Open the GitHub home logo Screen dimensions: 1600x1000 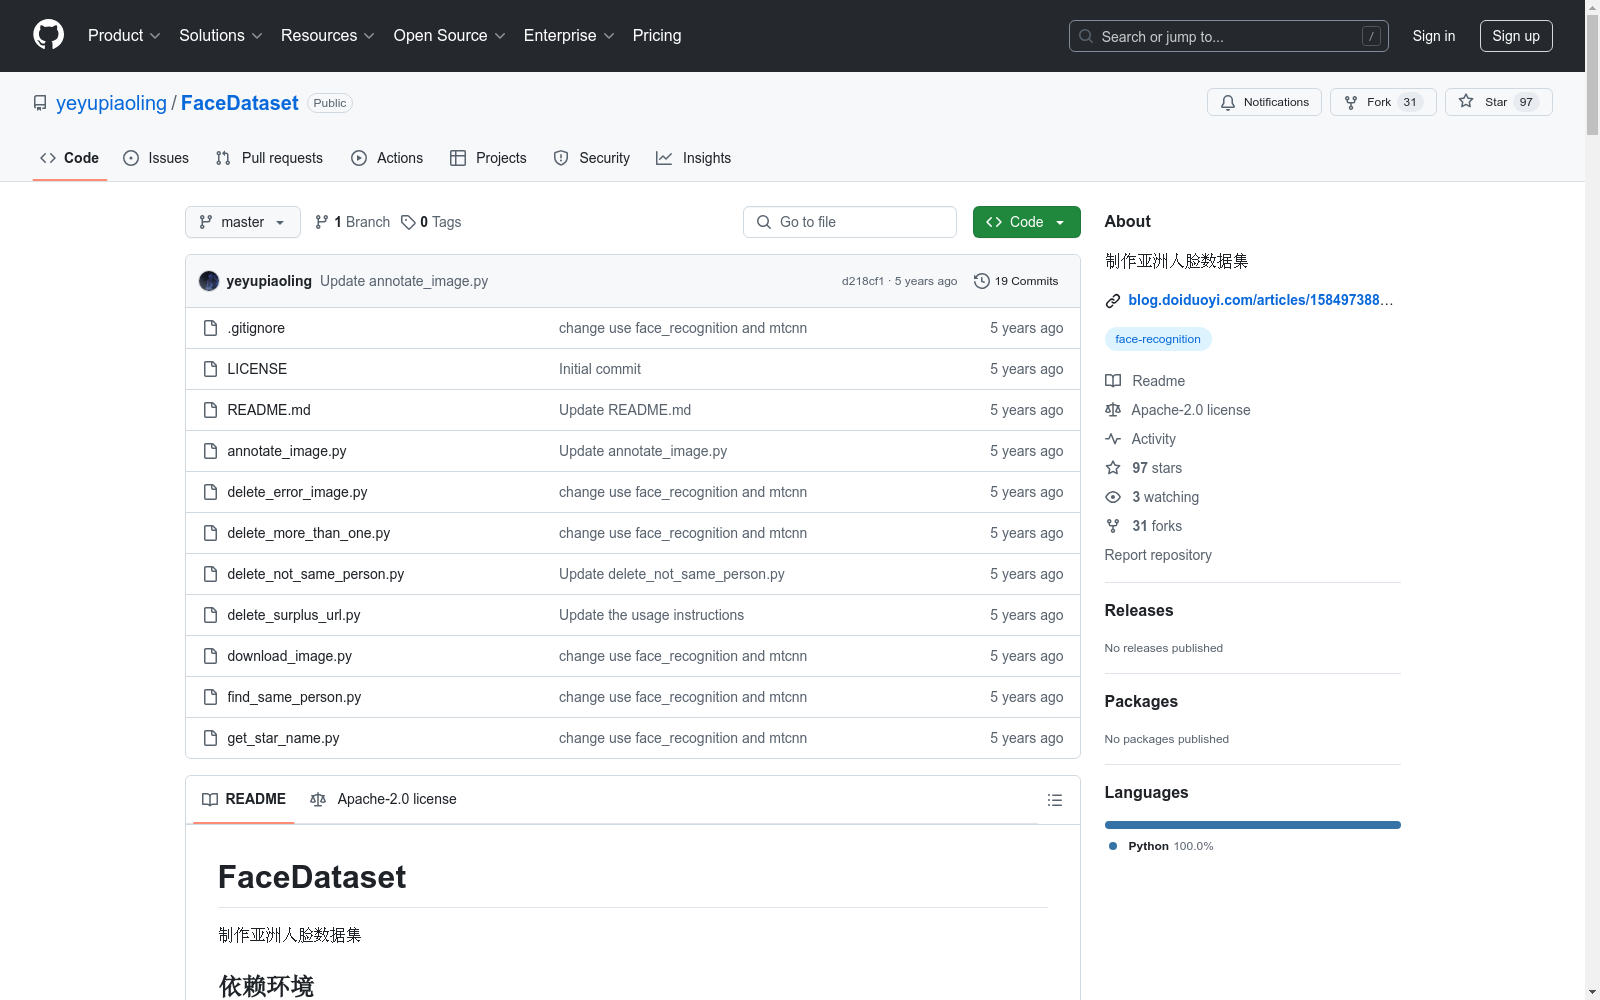point(48,35)
